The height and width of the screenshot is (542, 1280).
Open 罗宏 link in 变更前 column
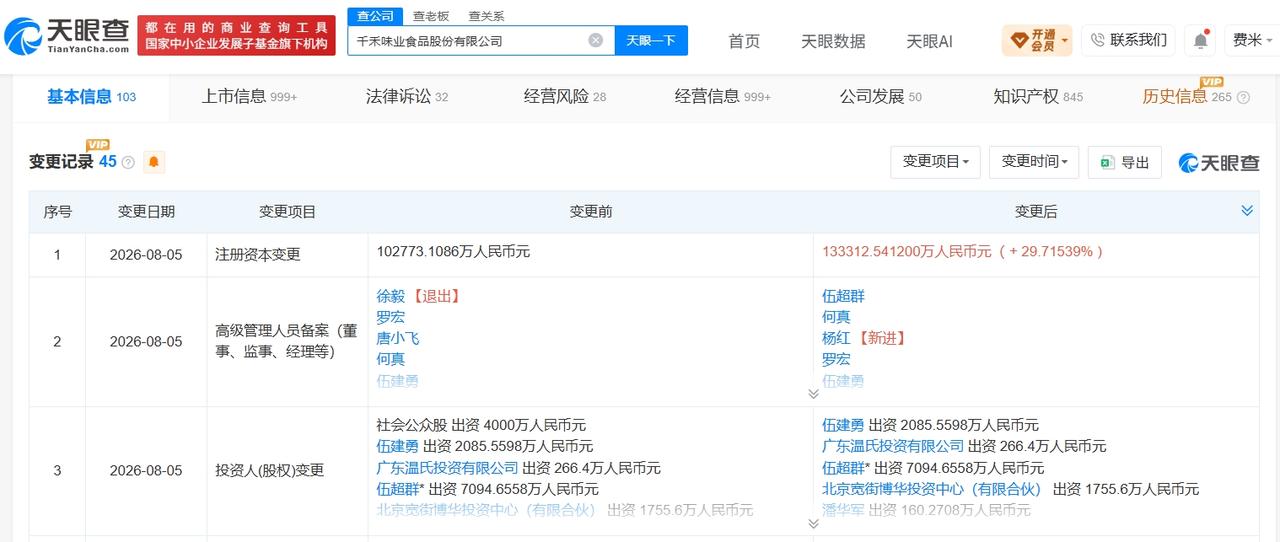point(390,317)
